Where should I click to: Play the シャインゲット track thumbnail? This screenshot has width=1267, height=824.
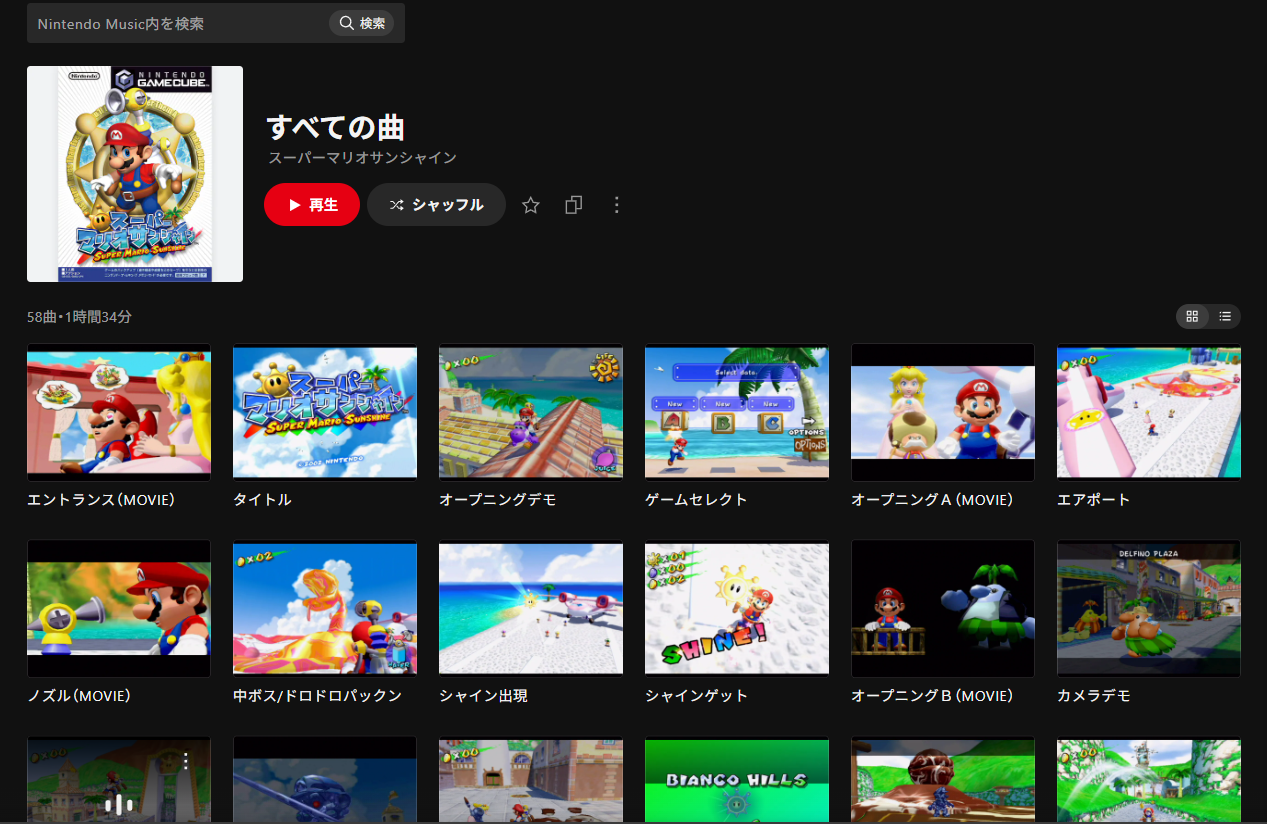click(737, 608)
